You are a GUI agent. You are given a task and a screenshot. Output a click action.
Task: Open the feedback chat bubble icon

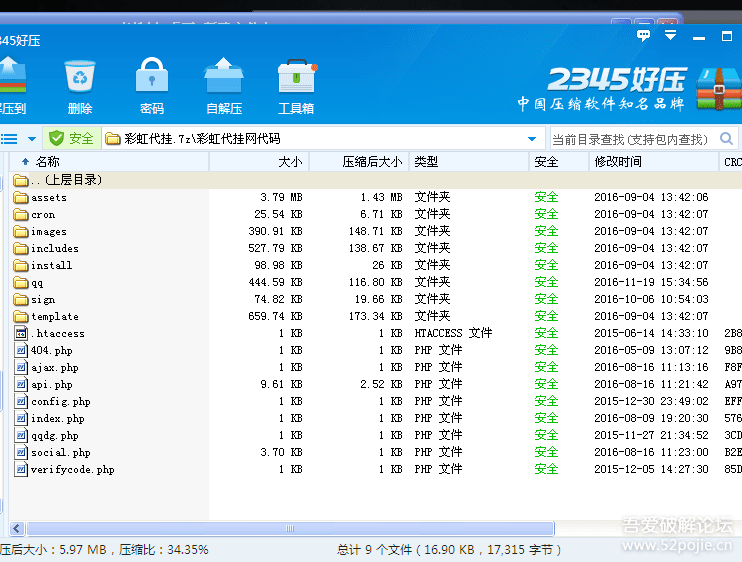pos(643,35)
